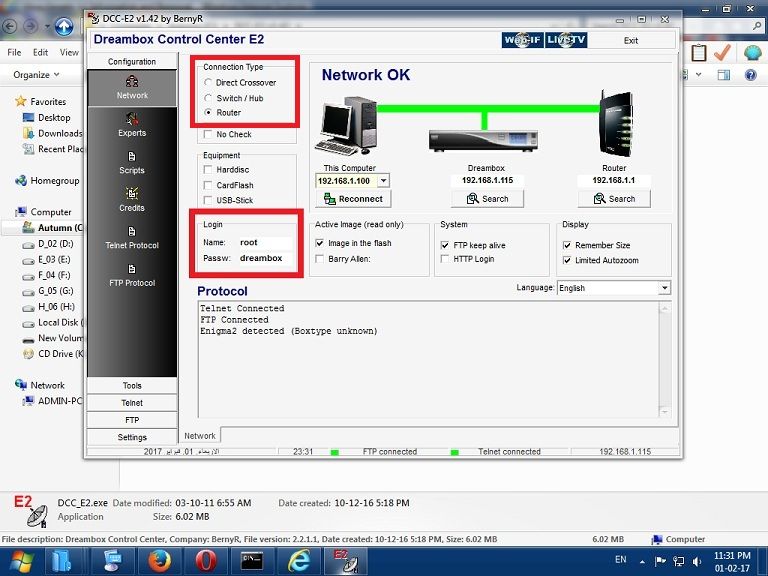The width and height of the screenshot is (768, 576).
Task: Expand the Settings sidebar section
Action: [132, 437]
